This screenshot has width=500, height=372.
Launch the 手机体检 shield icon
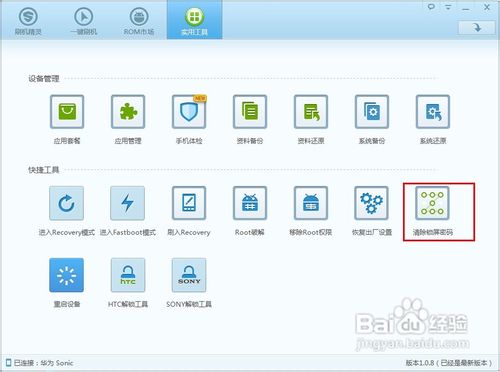[x=189, y=112]
